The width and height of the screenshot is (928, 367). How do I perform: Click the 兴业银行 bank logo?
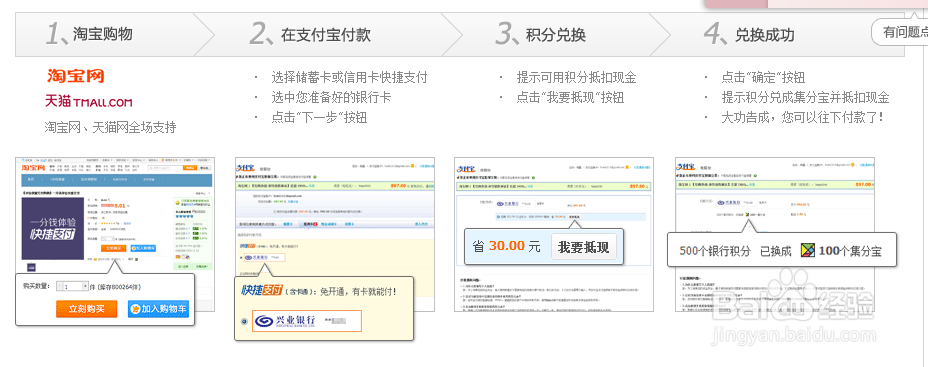coord(286,321)
